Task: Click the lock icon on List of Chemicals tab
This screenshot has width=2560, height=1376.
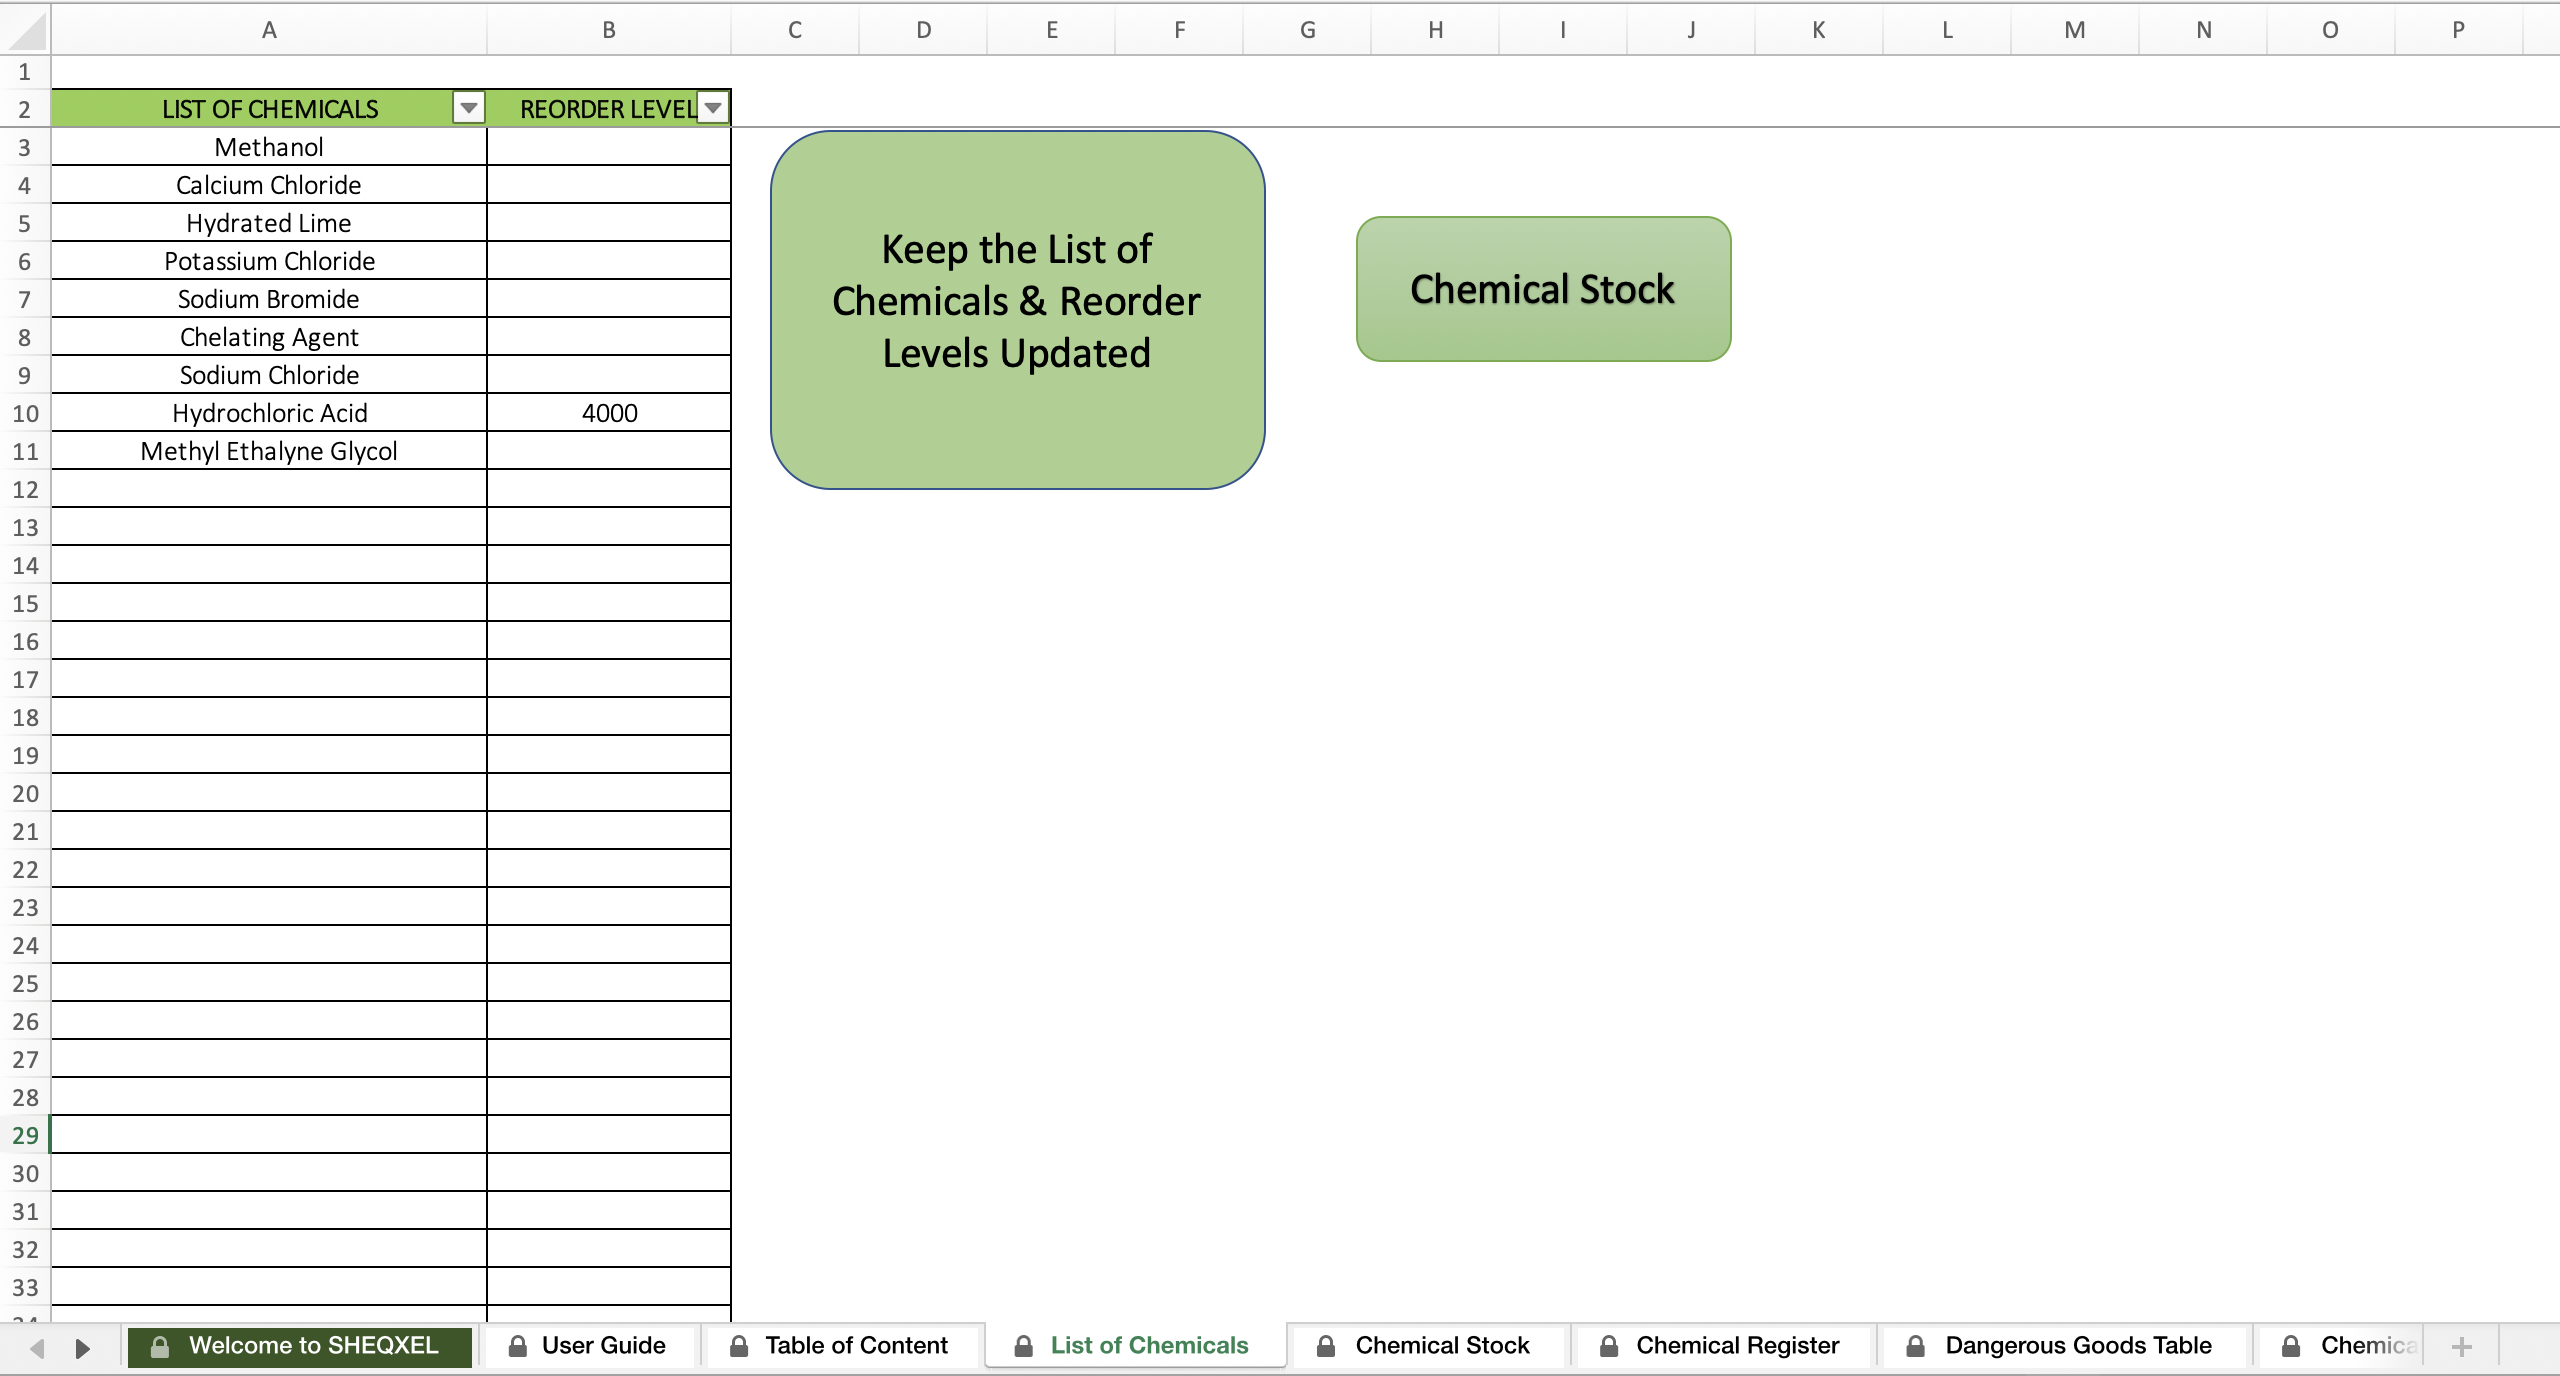Action: (1022, 1345)
